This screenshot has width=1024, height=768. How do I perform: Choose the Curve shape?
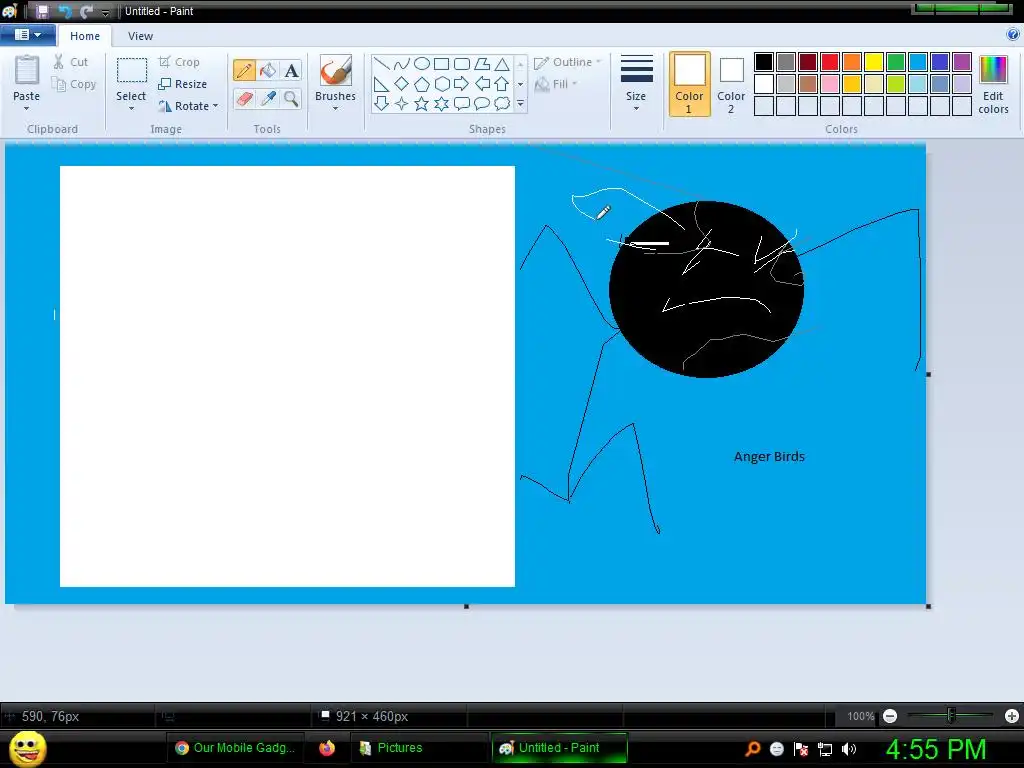[402, 63]
